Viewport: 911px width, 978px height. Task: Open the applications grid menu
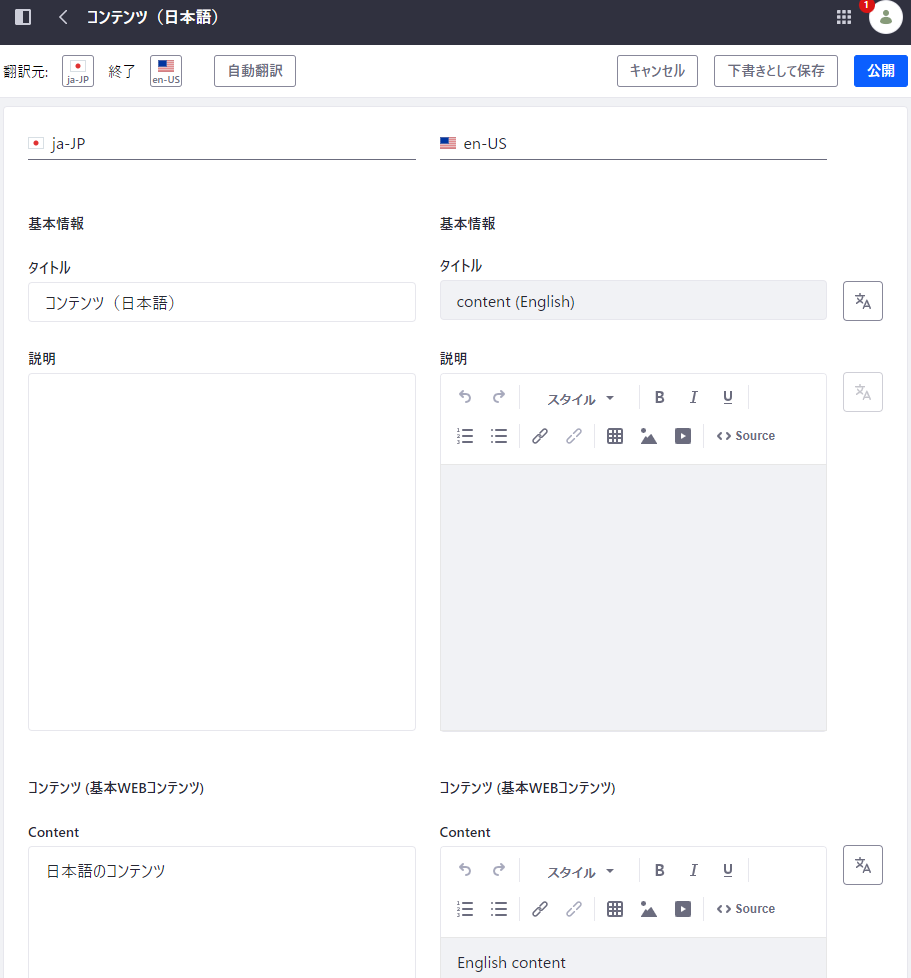click(844, 17)
